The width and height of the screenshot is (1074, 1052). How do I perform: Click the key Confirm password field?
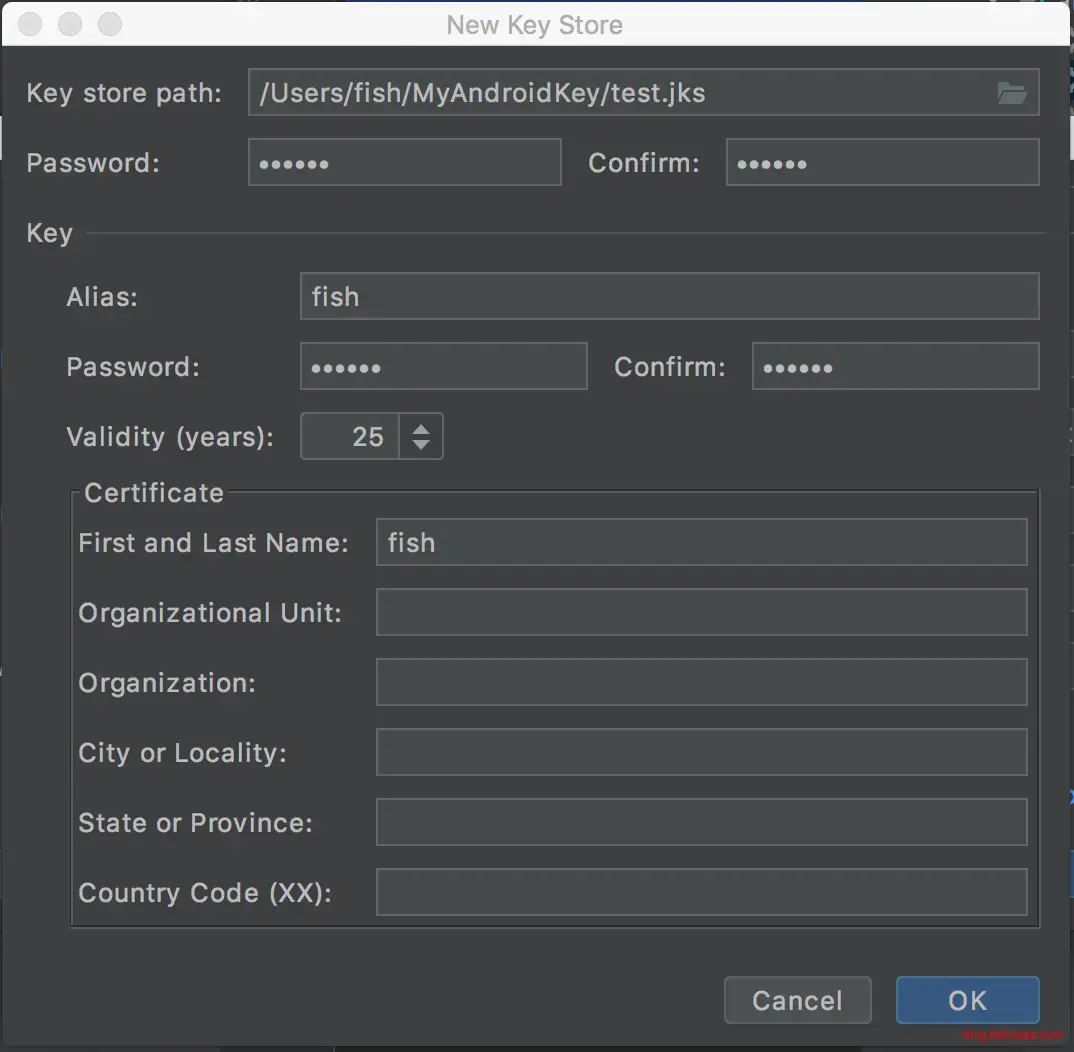[895, 367]
